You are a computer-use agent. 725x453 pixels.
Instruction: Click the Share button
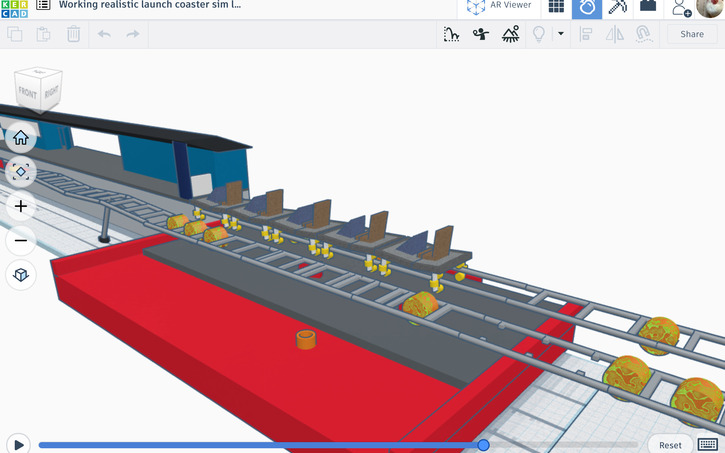pyautogui.click(x=692, y=34)
